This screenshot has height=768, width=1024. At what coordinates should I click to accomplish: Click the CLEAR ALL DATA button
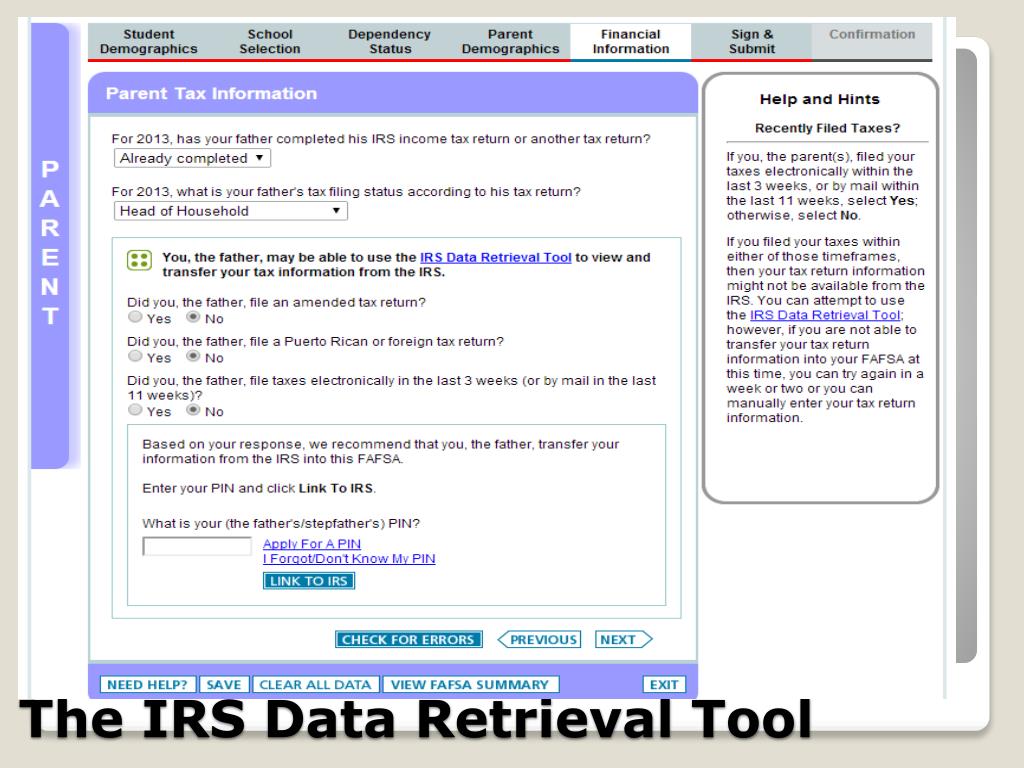[x=315, y=684]
